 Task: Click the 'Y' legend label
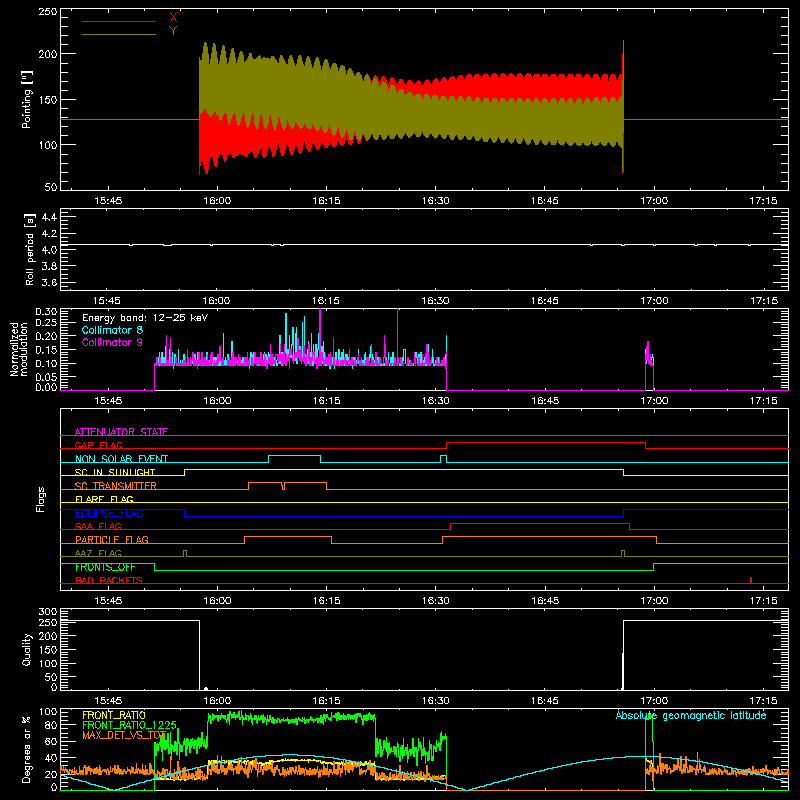[173, 31]
